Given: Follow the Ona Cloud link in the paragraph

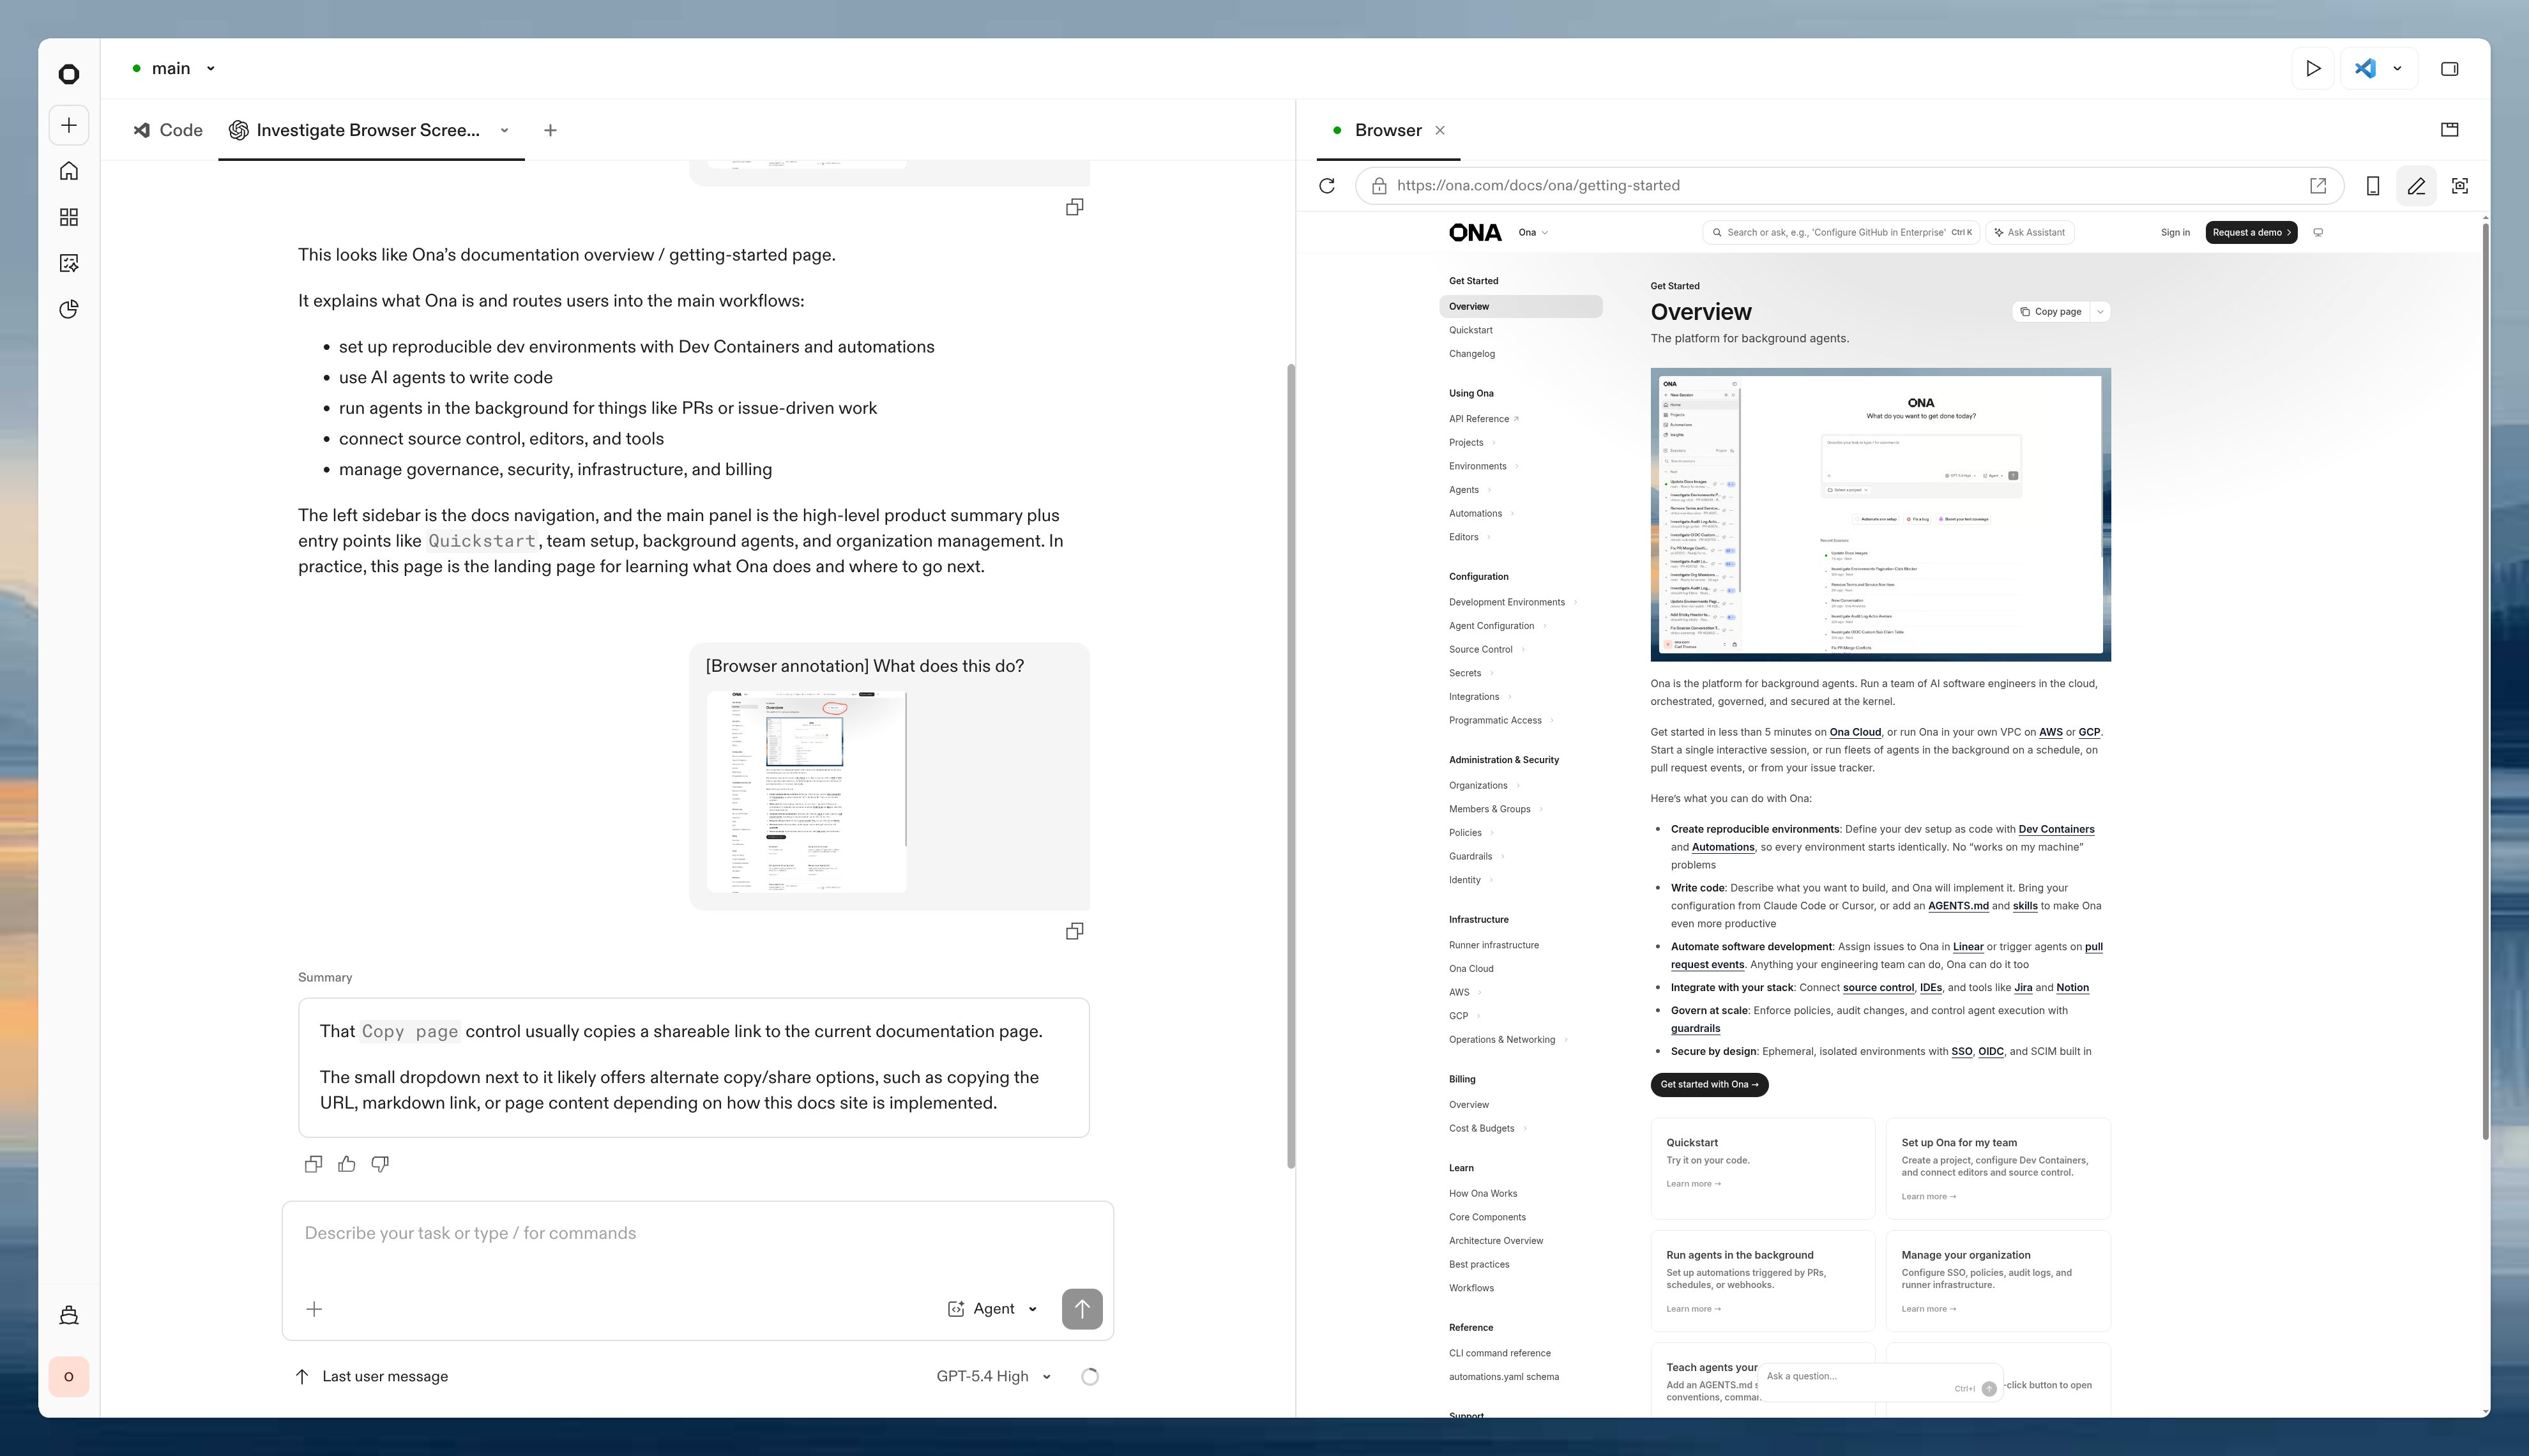Looking at the screenshot, I should click(1855, 732).
